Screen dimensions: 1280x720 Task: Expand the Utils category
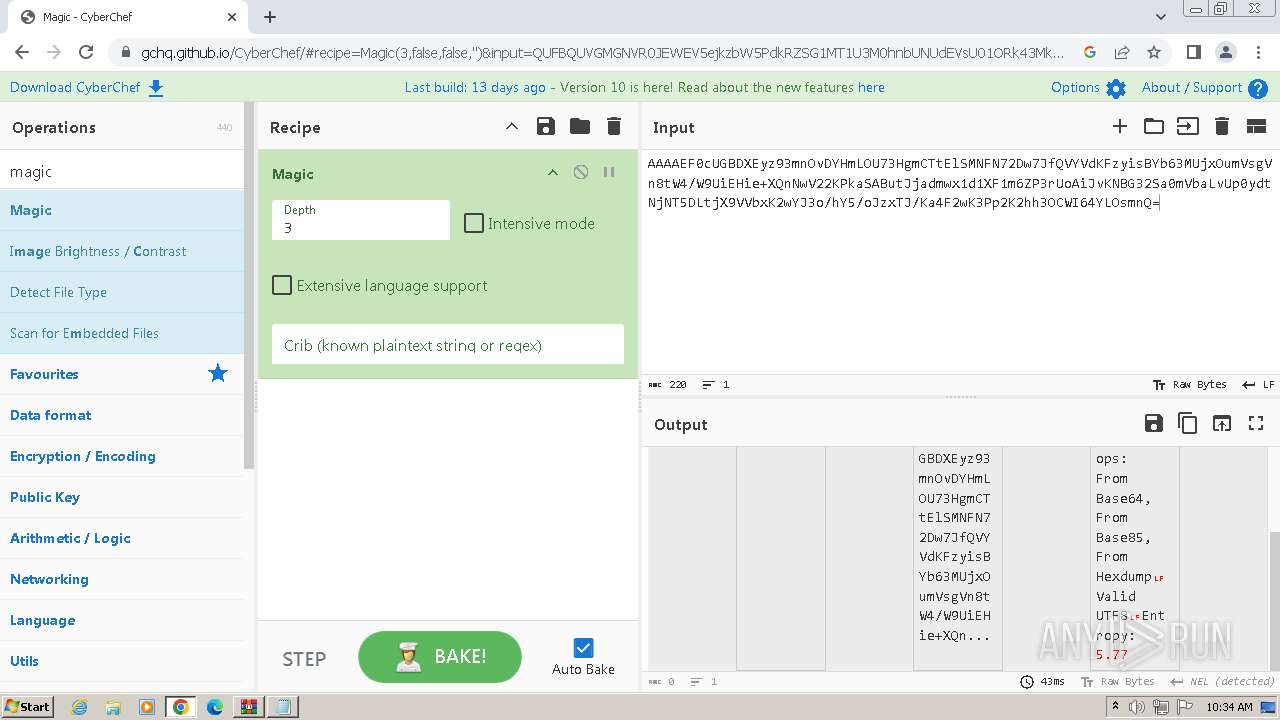[122, 661]
